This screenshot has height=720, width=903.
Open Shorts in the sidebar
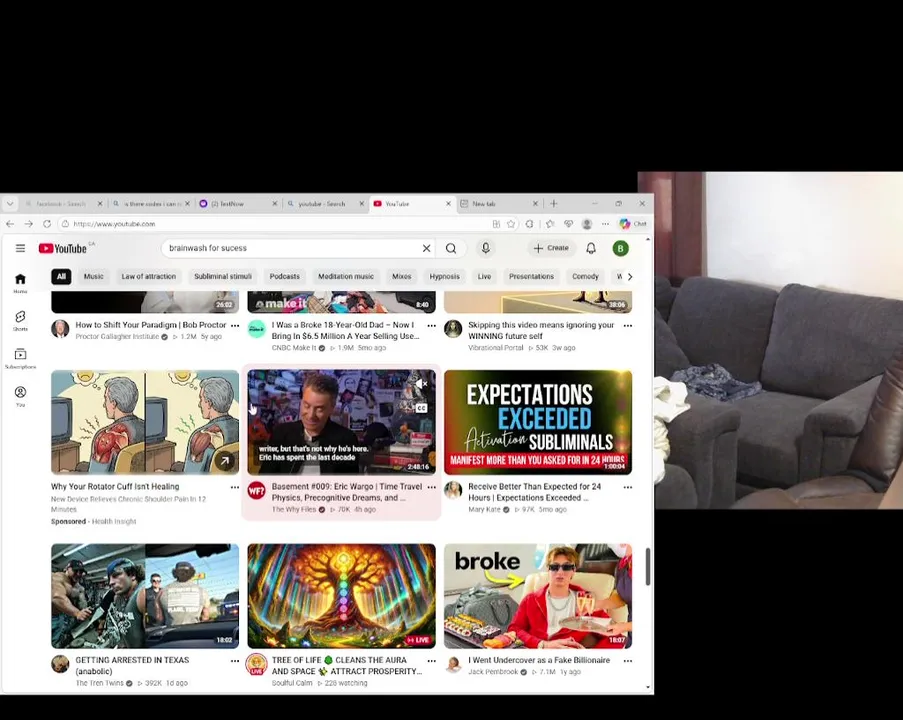pos(20,321)
